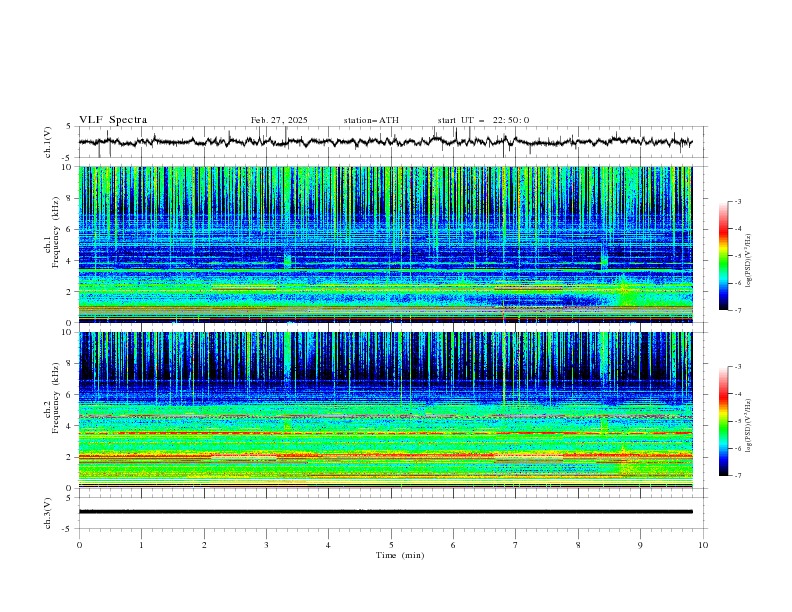
Task: Click the 'VLF Spectra' title text
Action: tap(113, 120)
